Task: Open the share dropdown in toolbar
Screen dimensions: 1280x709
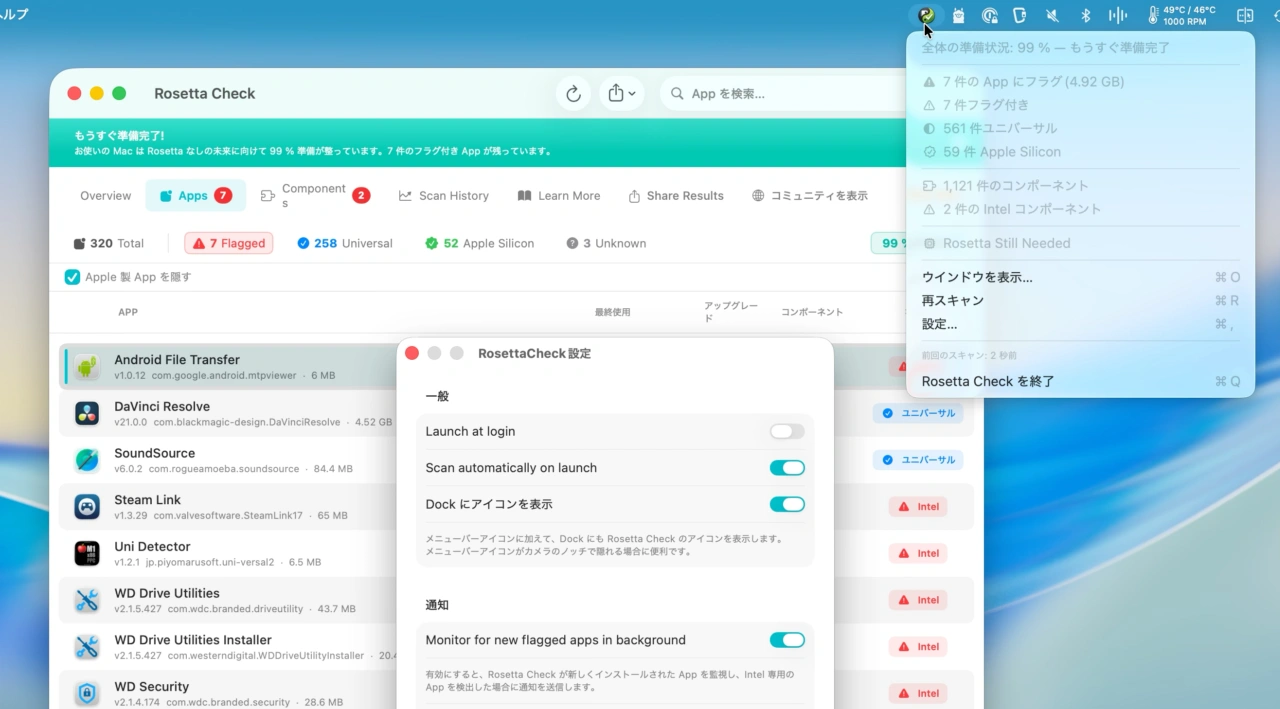Action: [x=622, y=93]
